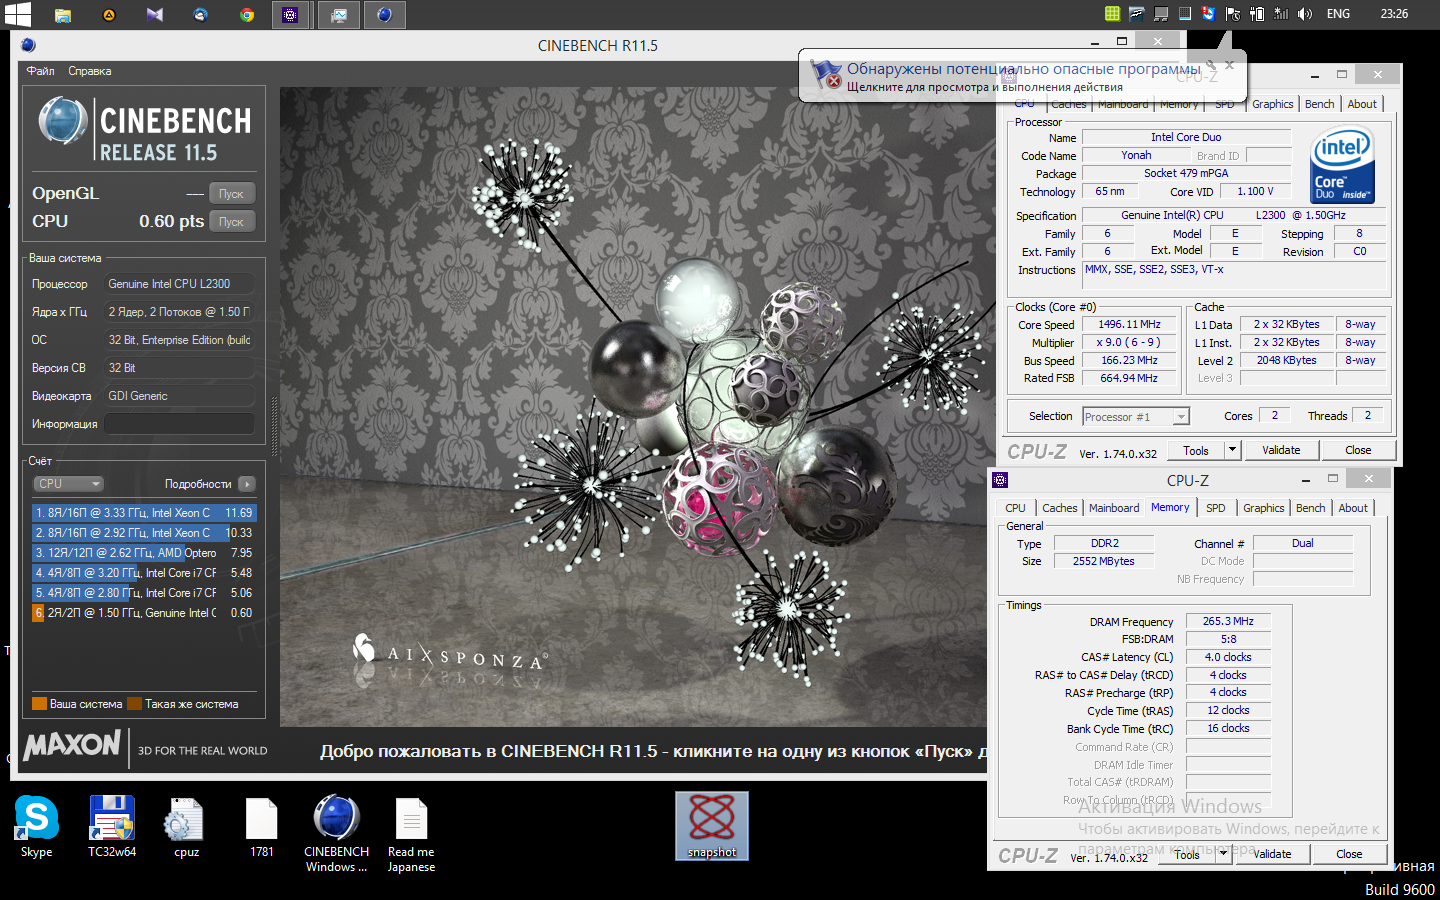Expand the Tools arrow in the CPU-Z processor window
Screen dimensions: 1440x900
[x=1233, y=450]
